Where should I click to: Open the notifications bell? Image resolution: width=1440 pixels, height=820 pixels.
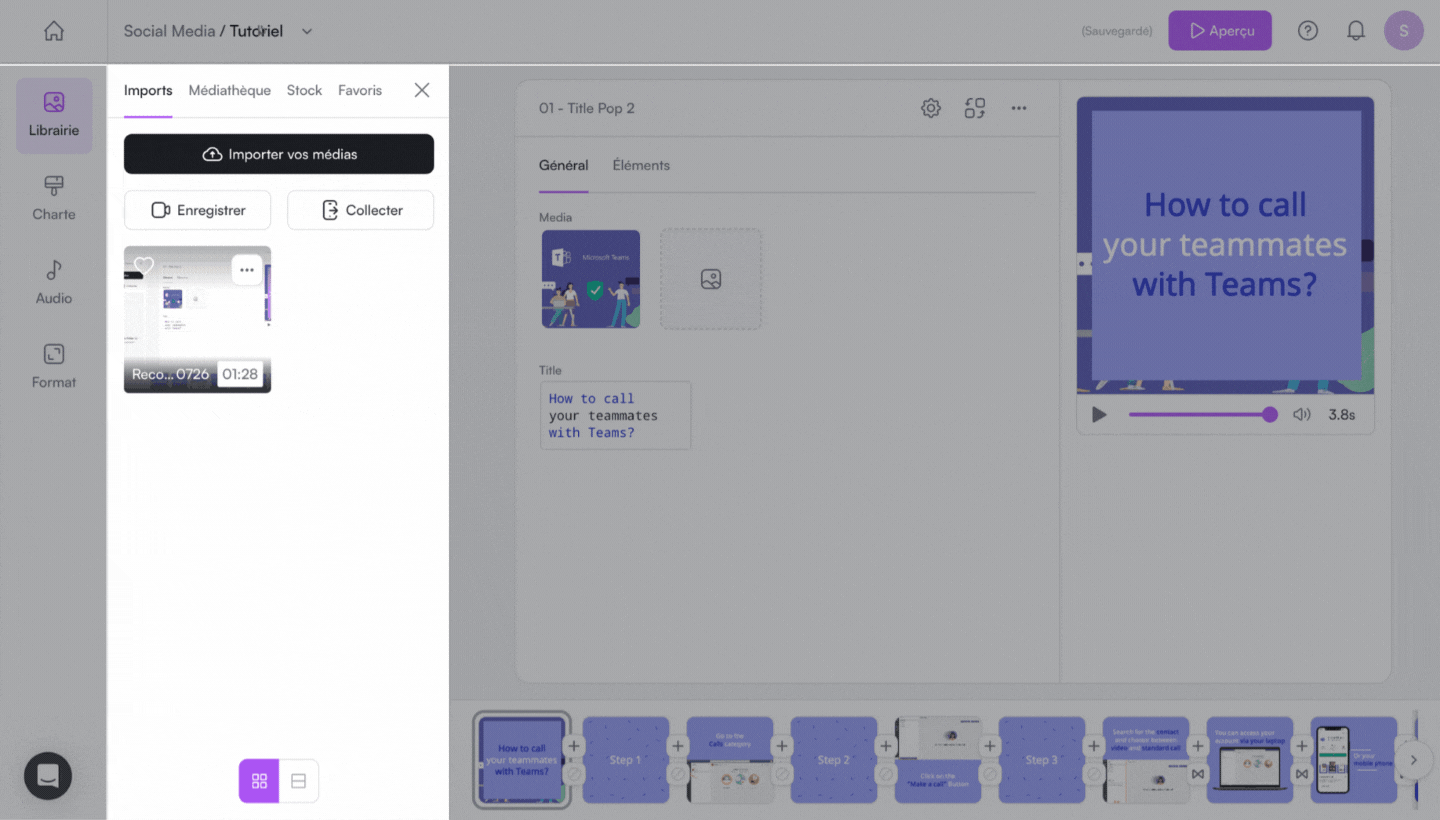coord(1356,31)
